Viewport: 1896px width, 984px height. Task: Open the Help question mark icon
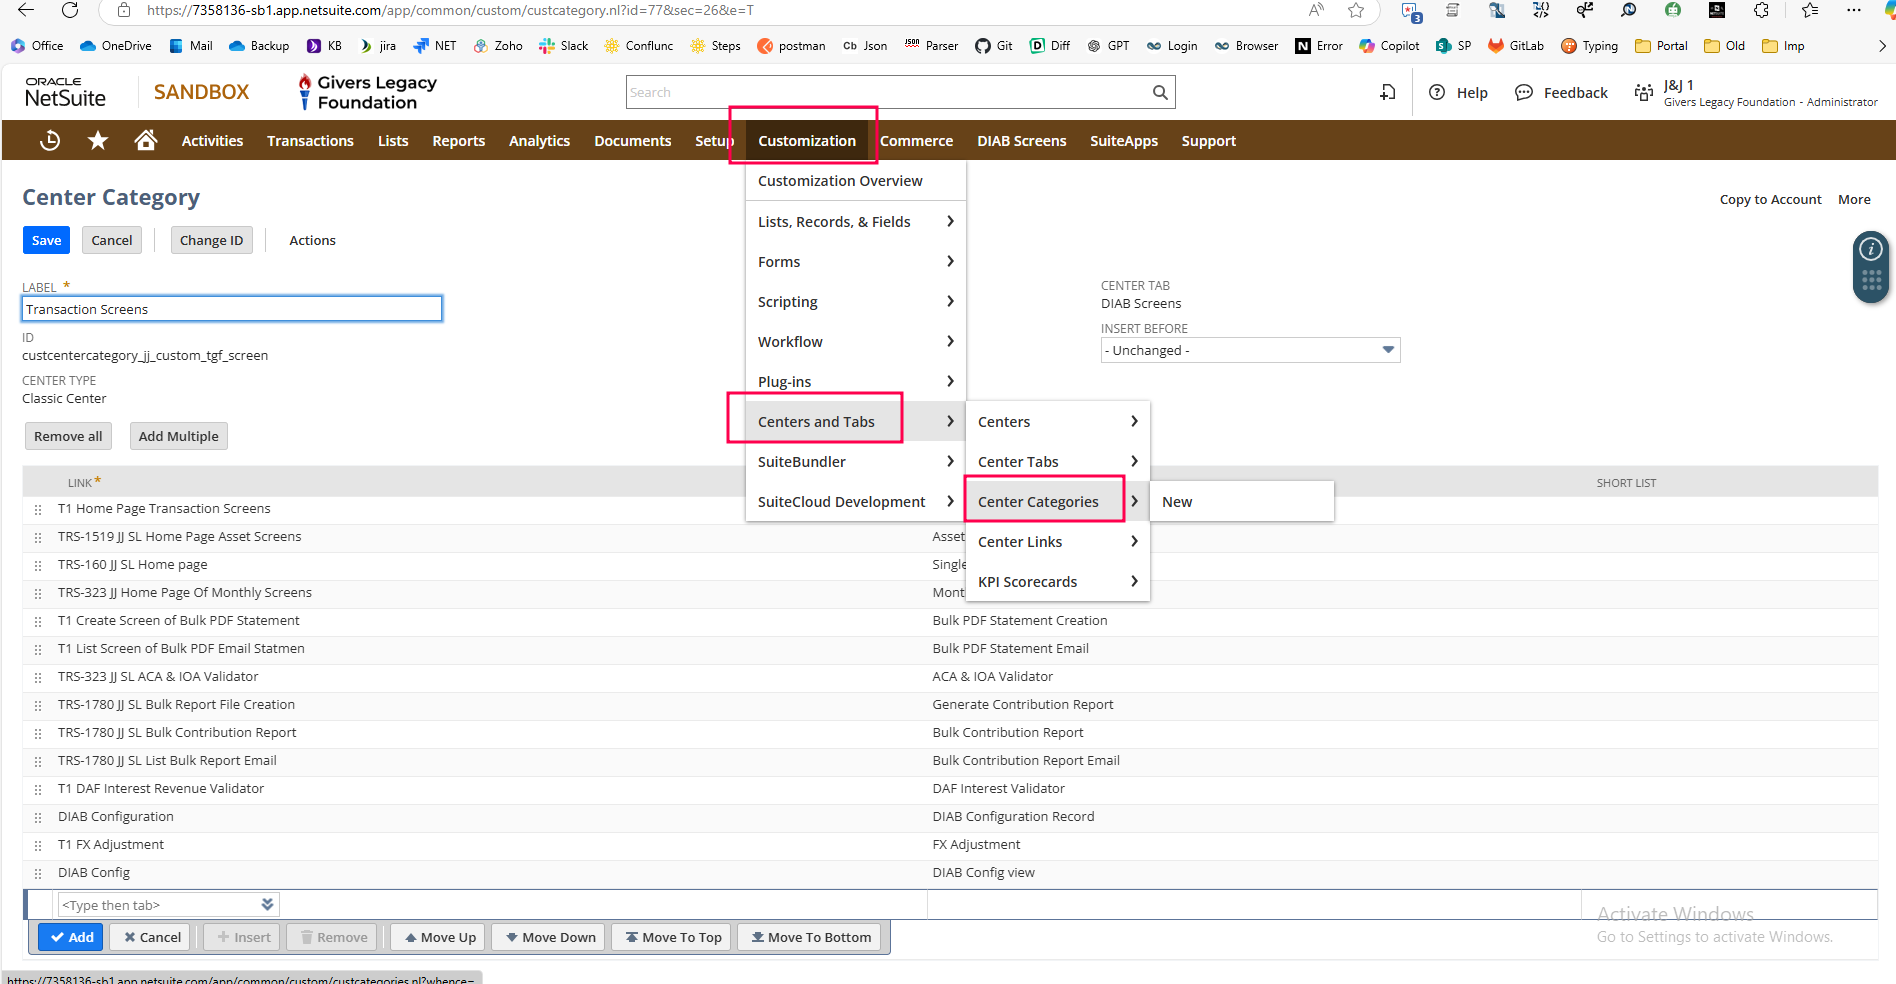click(1437, 92)
